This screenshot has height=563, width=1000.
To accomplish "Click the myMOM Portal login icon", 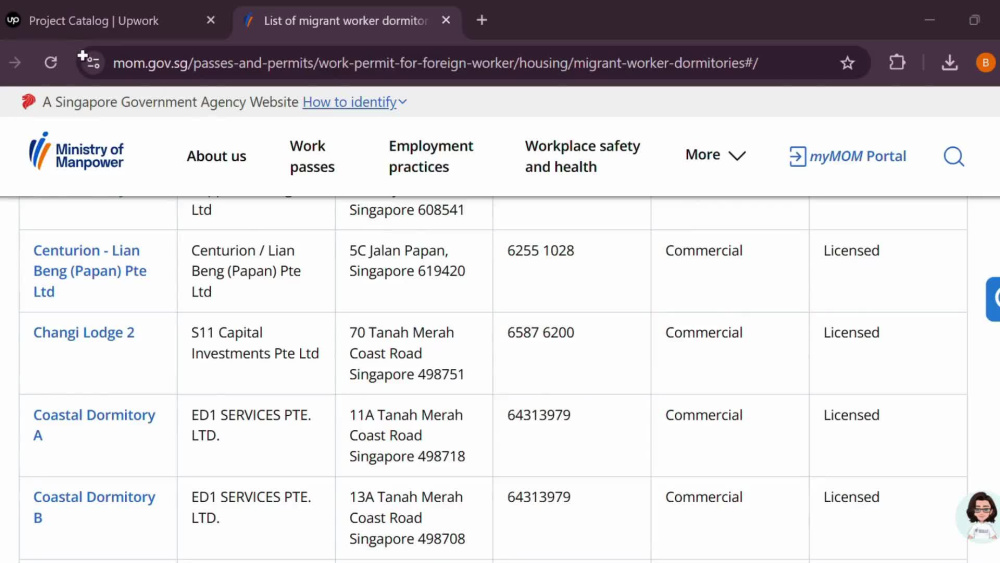I will (797, 156).
